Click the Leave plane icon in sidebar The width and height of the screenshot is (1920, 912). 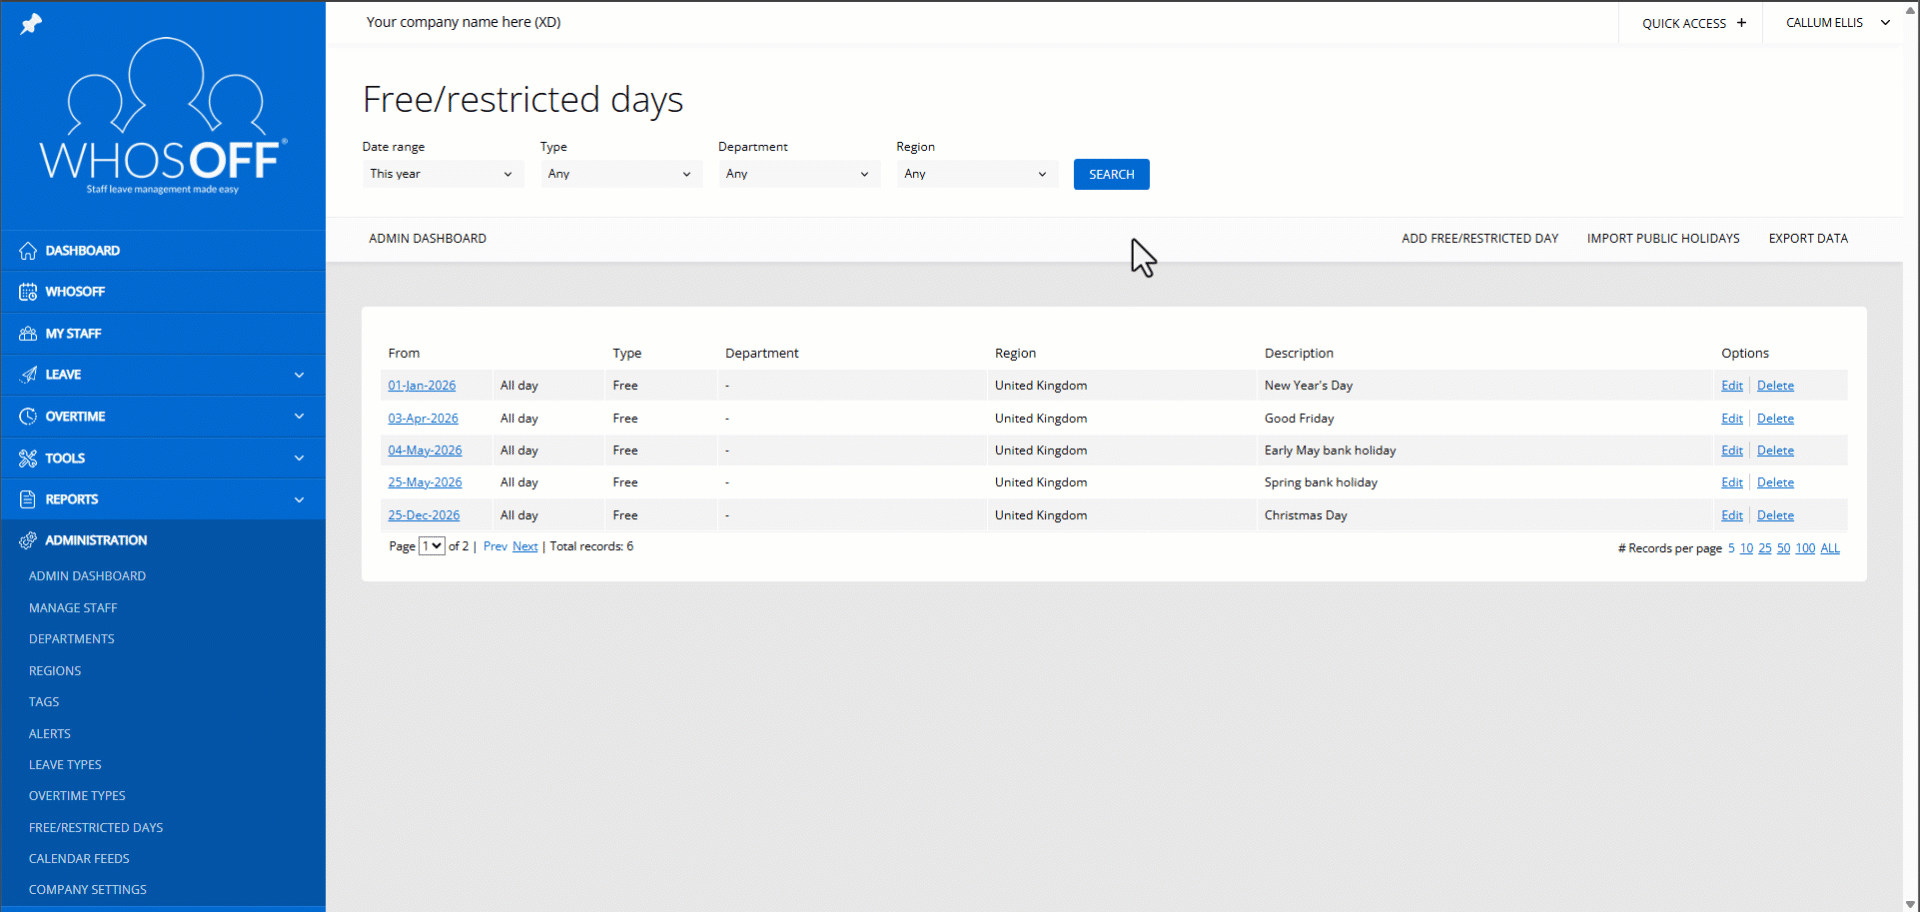tap(28, 375)
